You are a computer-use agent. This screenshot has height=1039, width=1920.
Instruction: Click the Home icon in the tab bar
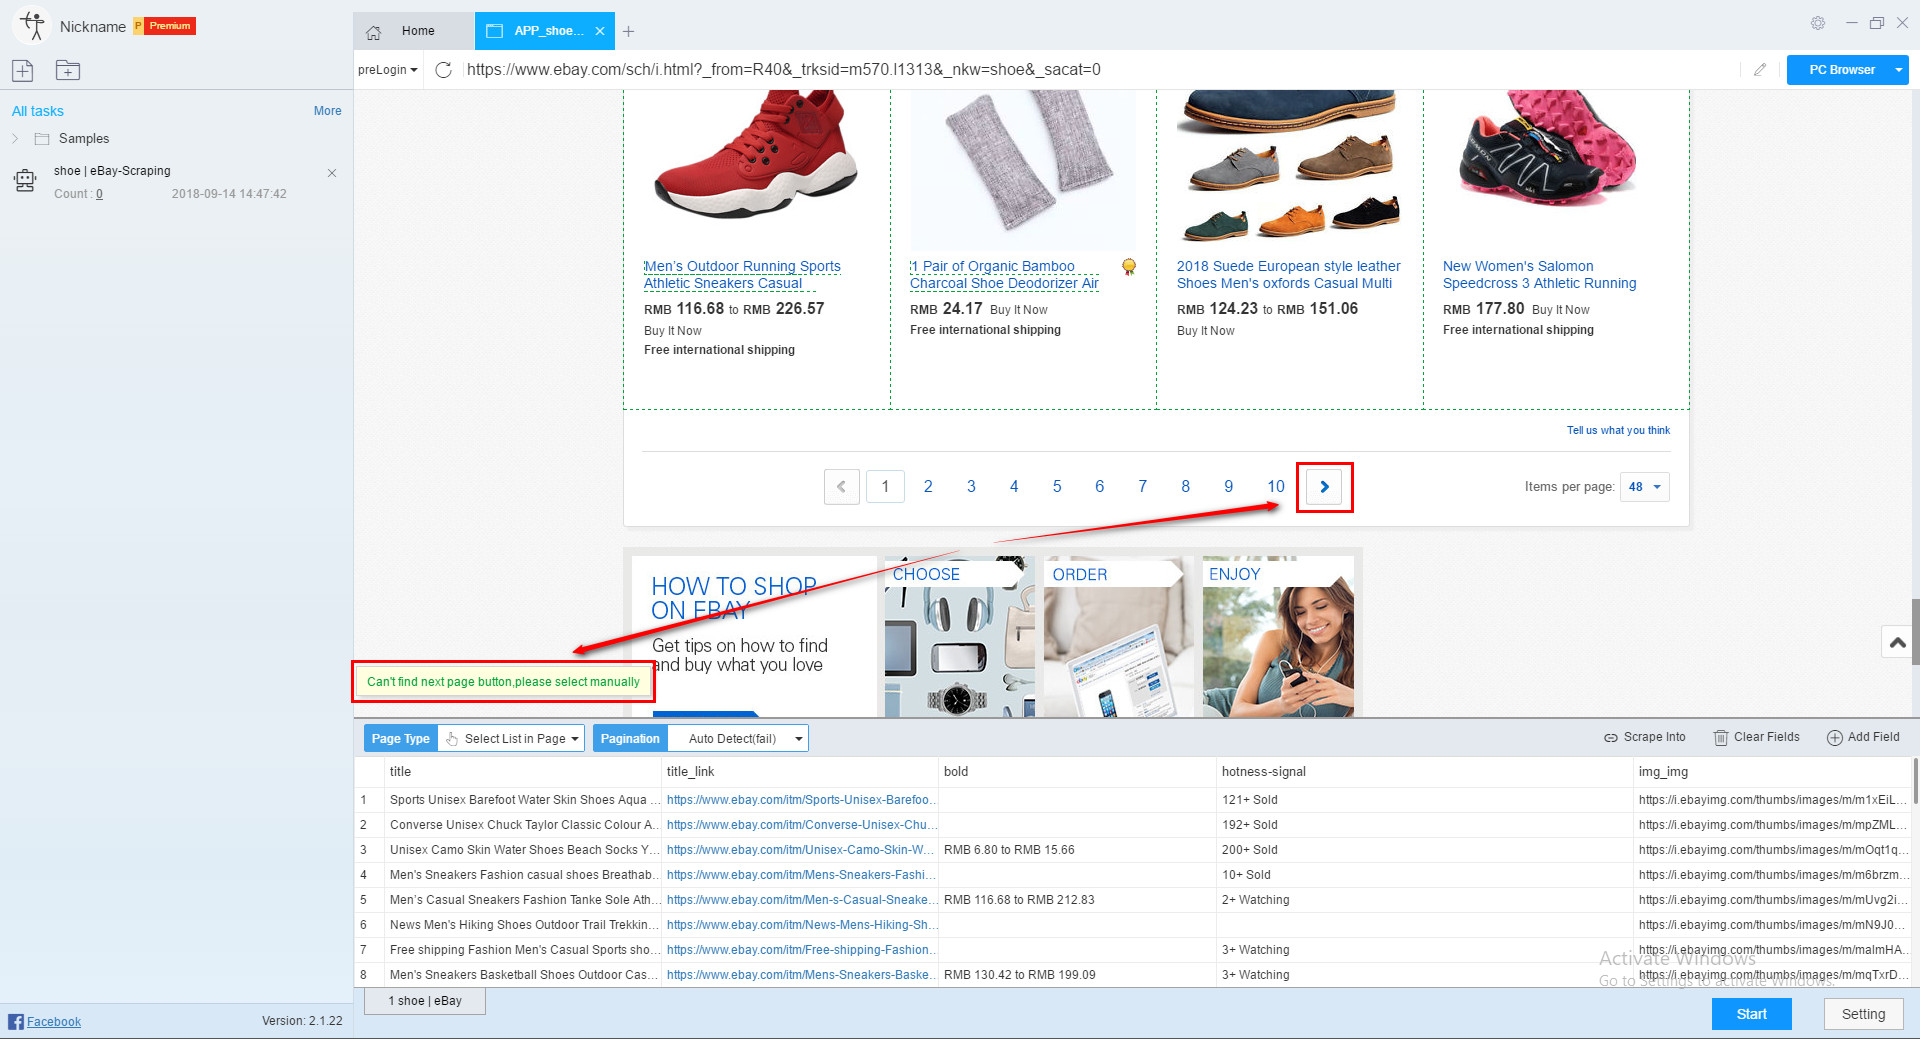pos(374,32)
